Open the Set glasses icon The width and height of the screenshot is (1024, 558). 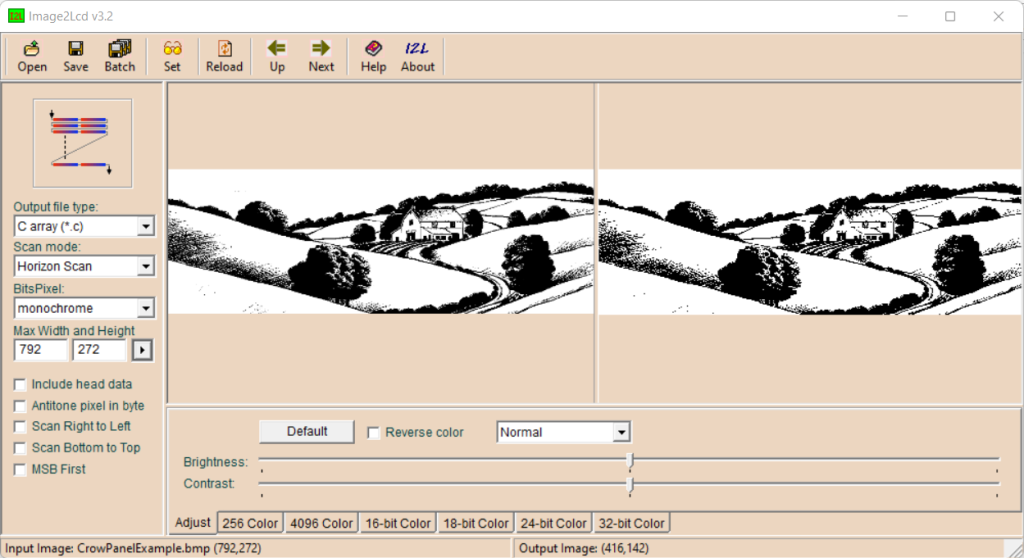[172, 56]
